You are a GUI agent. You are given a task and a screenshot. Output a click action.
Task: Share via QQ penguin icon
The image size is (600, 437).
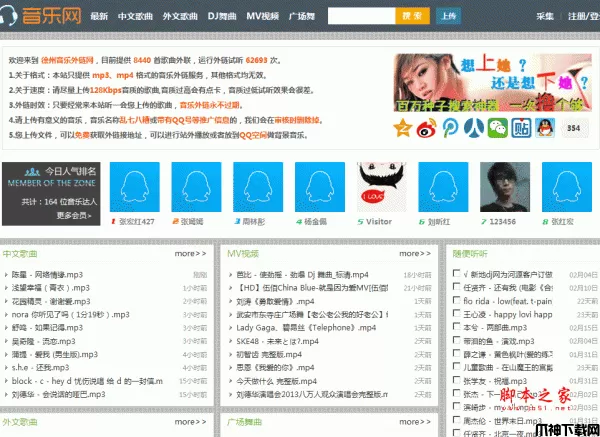click(544, 128)
